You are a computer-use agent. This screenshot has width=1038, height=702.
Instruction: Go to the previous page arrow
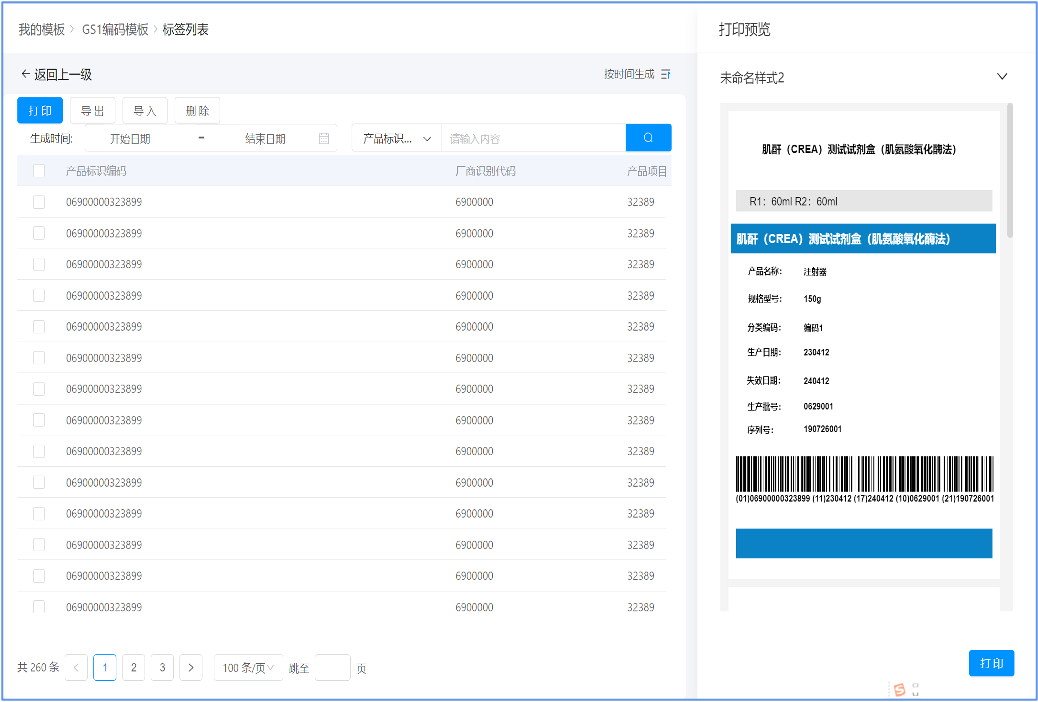click(x=77, y=667)
